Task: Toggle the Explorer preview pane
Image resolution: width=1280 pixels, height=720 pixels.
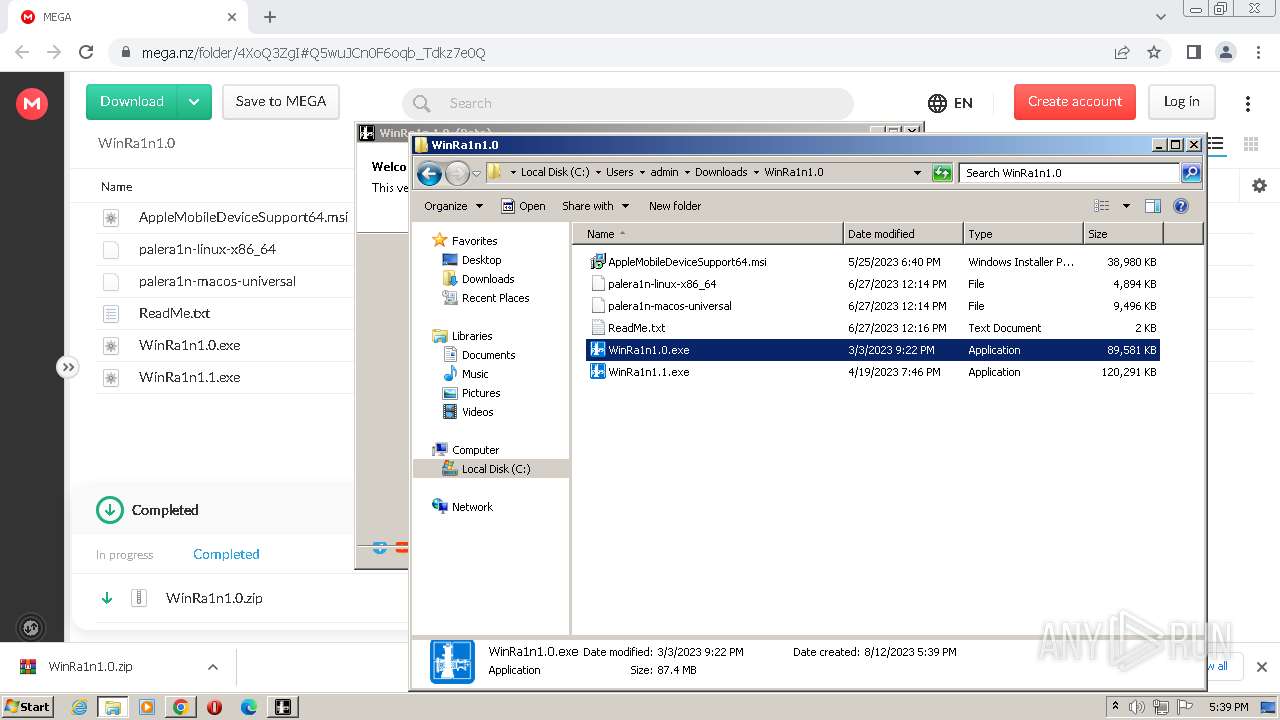Action: [x=1152, y=206]
